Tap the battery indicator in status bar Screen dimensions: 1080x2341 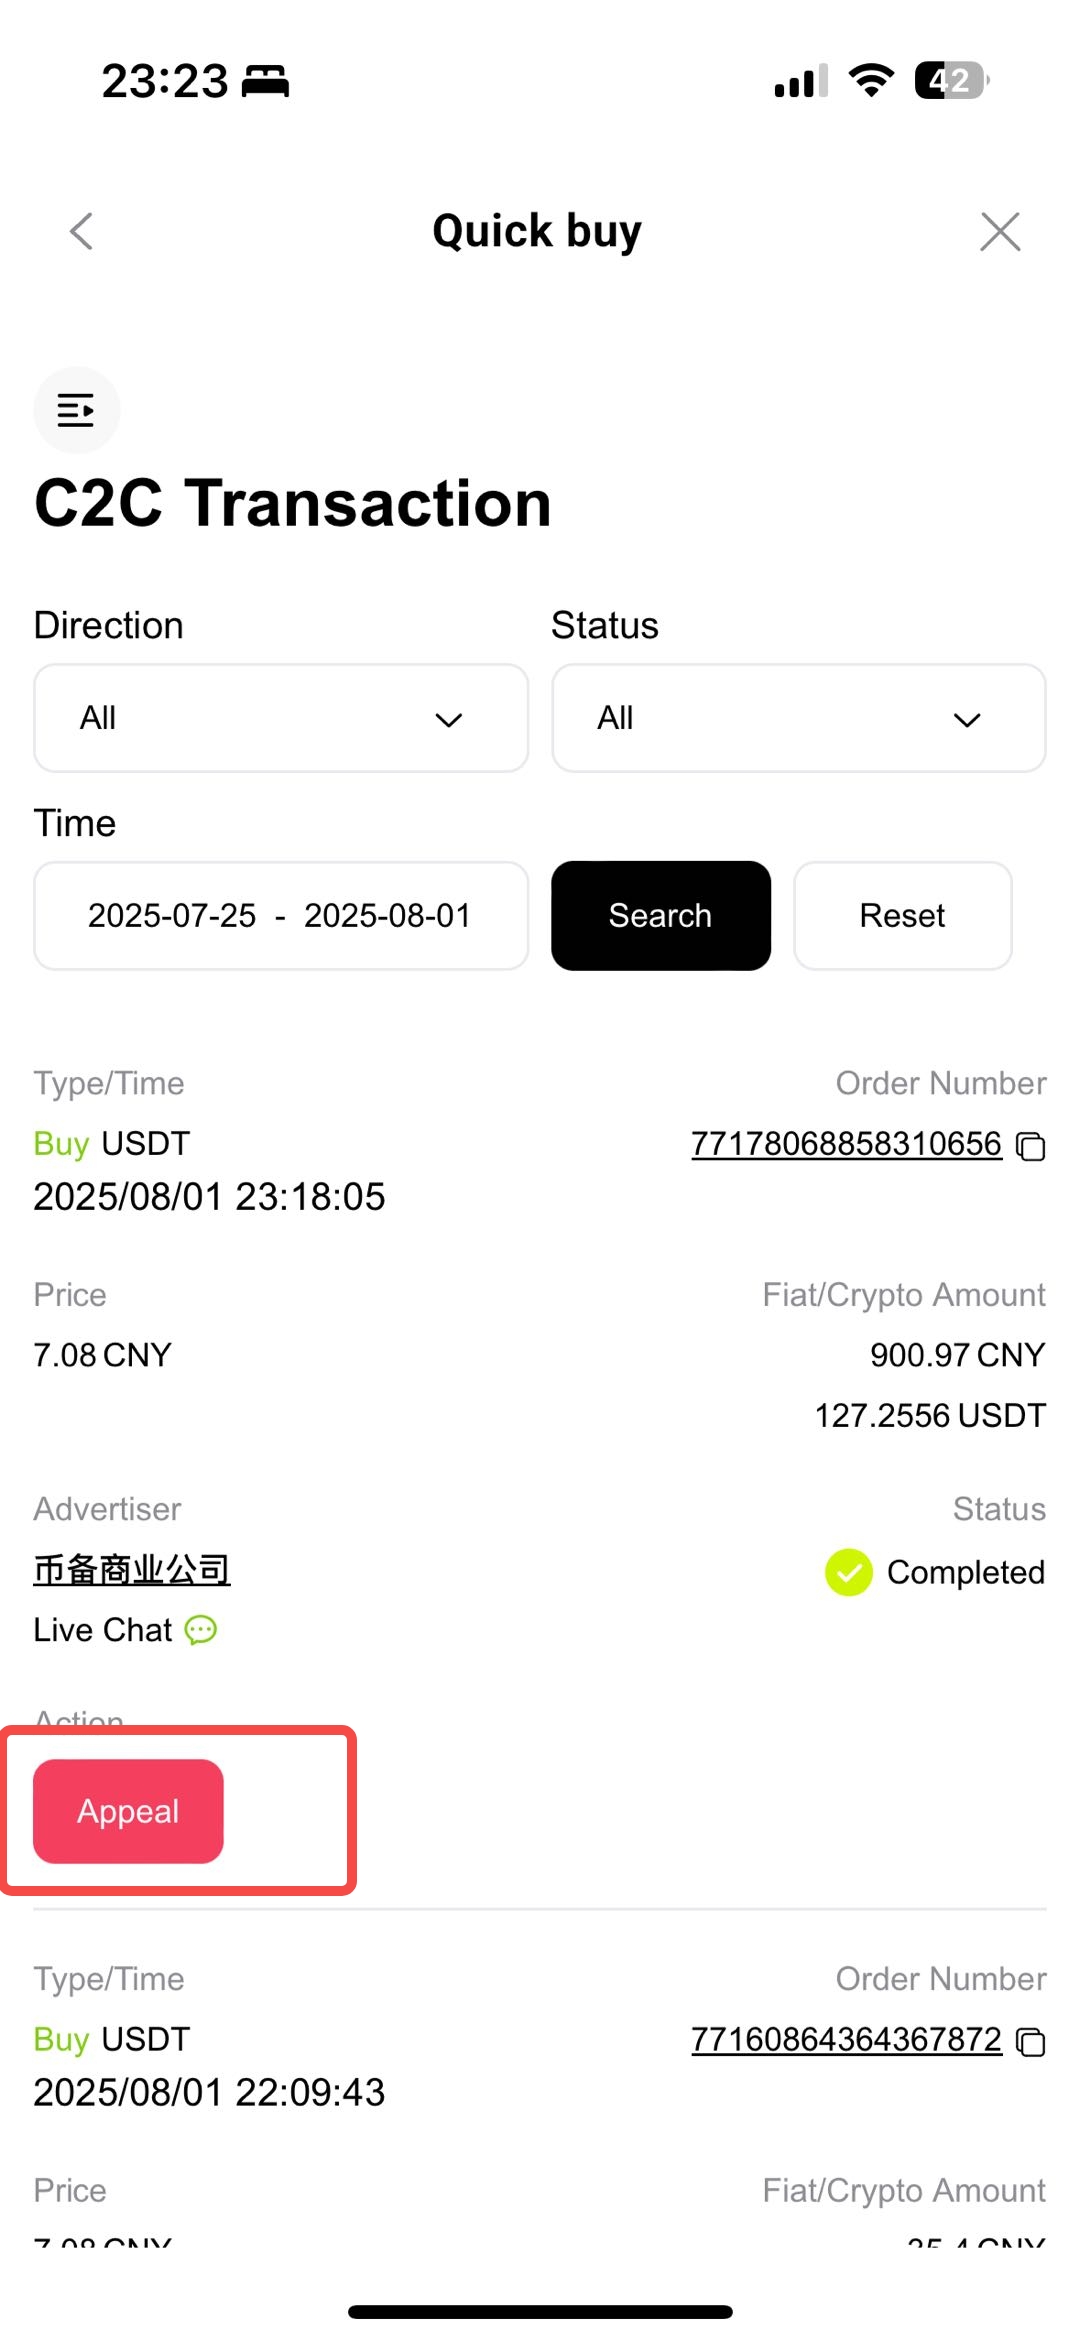pyautogui.click(x=951, y=80)
